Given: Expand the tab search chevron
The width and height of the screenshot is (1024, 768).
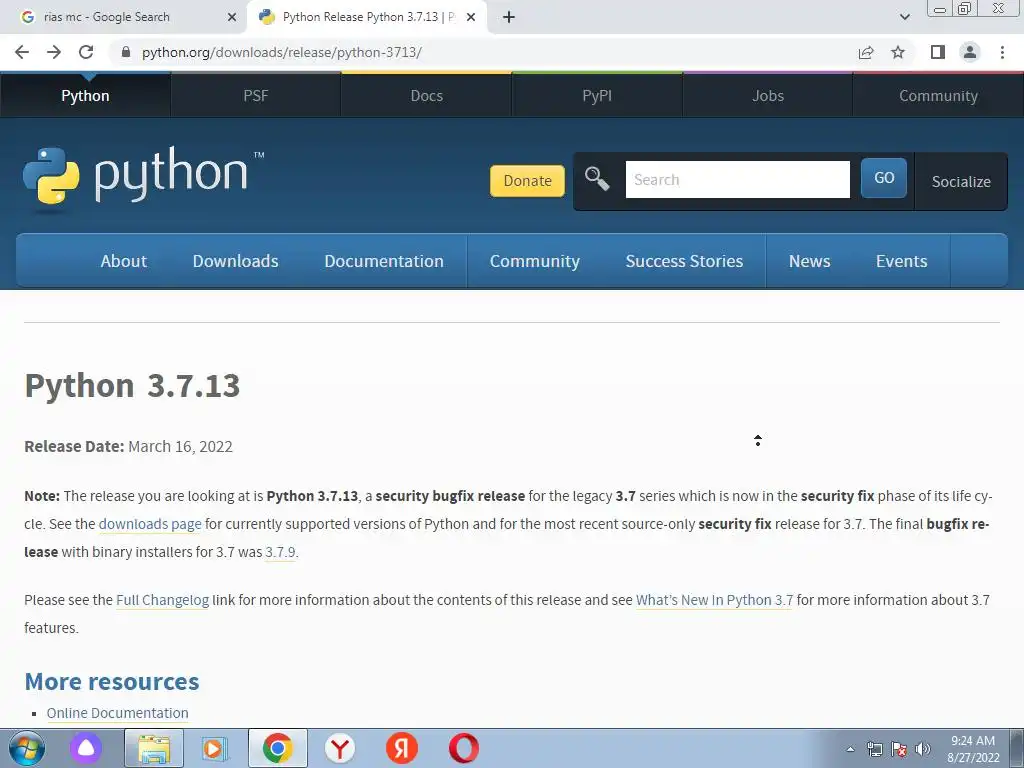Looking at the screenshot, I should click(904, 17).
